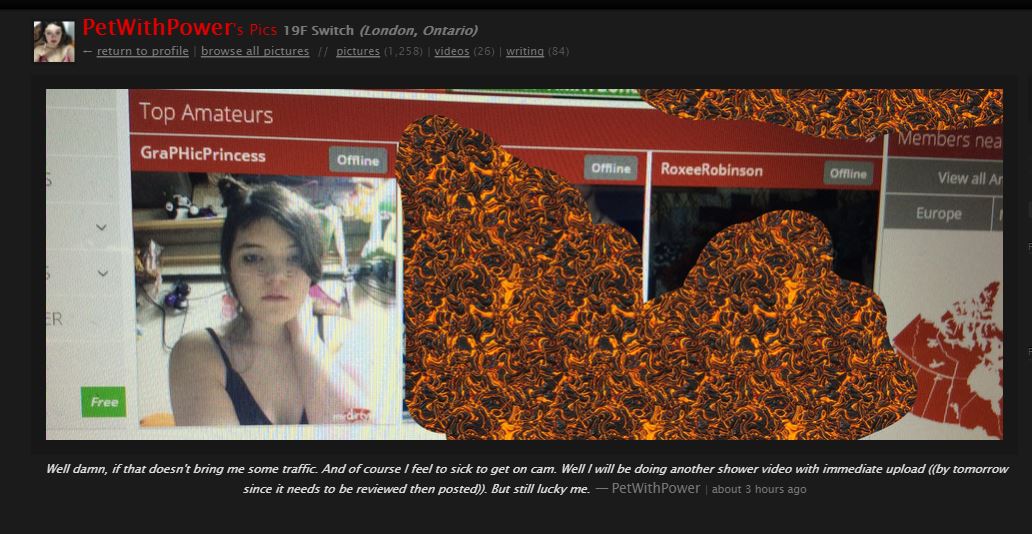Go to the 'videos' section link
This screenshot has width=1032, height=534.
click(452, 51)
